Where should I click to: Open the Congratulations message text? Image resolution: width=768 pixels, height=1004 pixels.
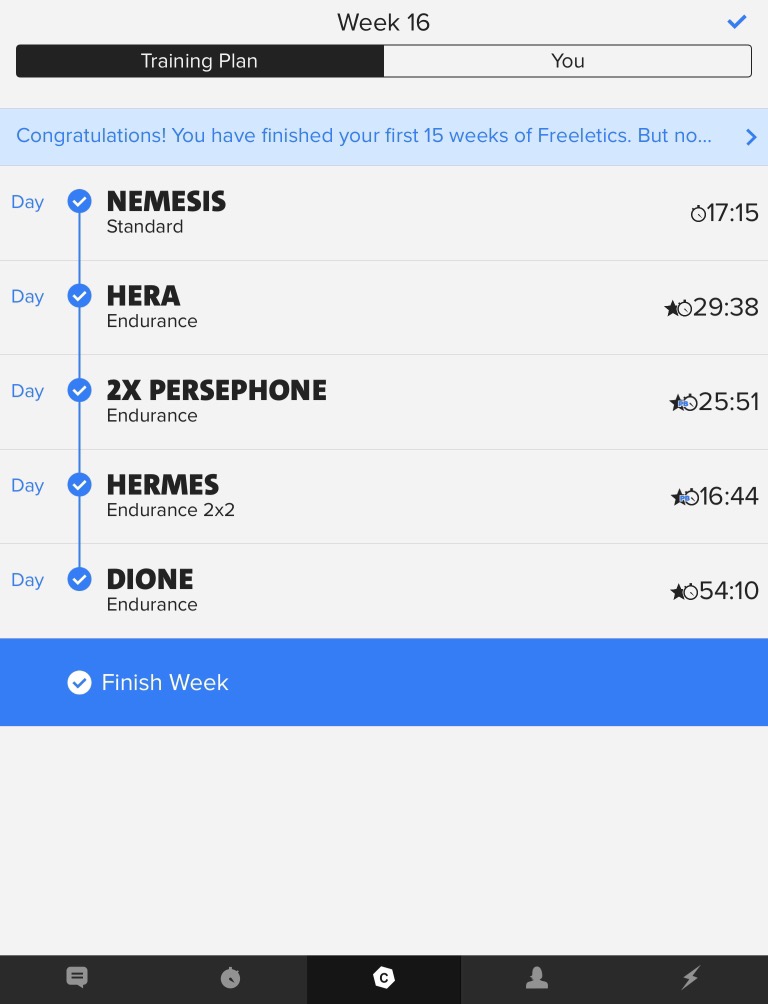pos(364,136)
